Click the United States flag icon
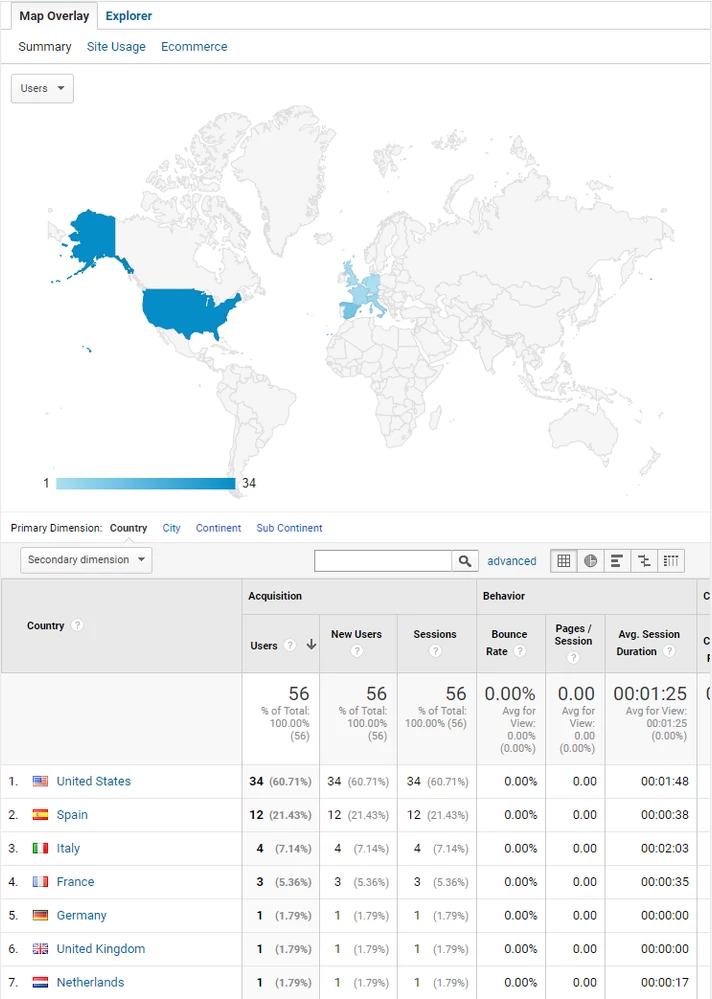 coord(40,781)
